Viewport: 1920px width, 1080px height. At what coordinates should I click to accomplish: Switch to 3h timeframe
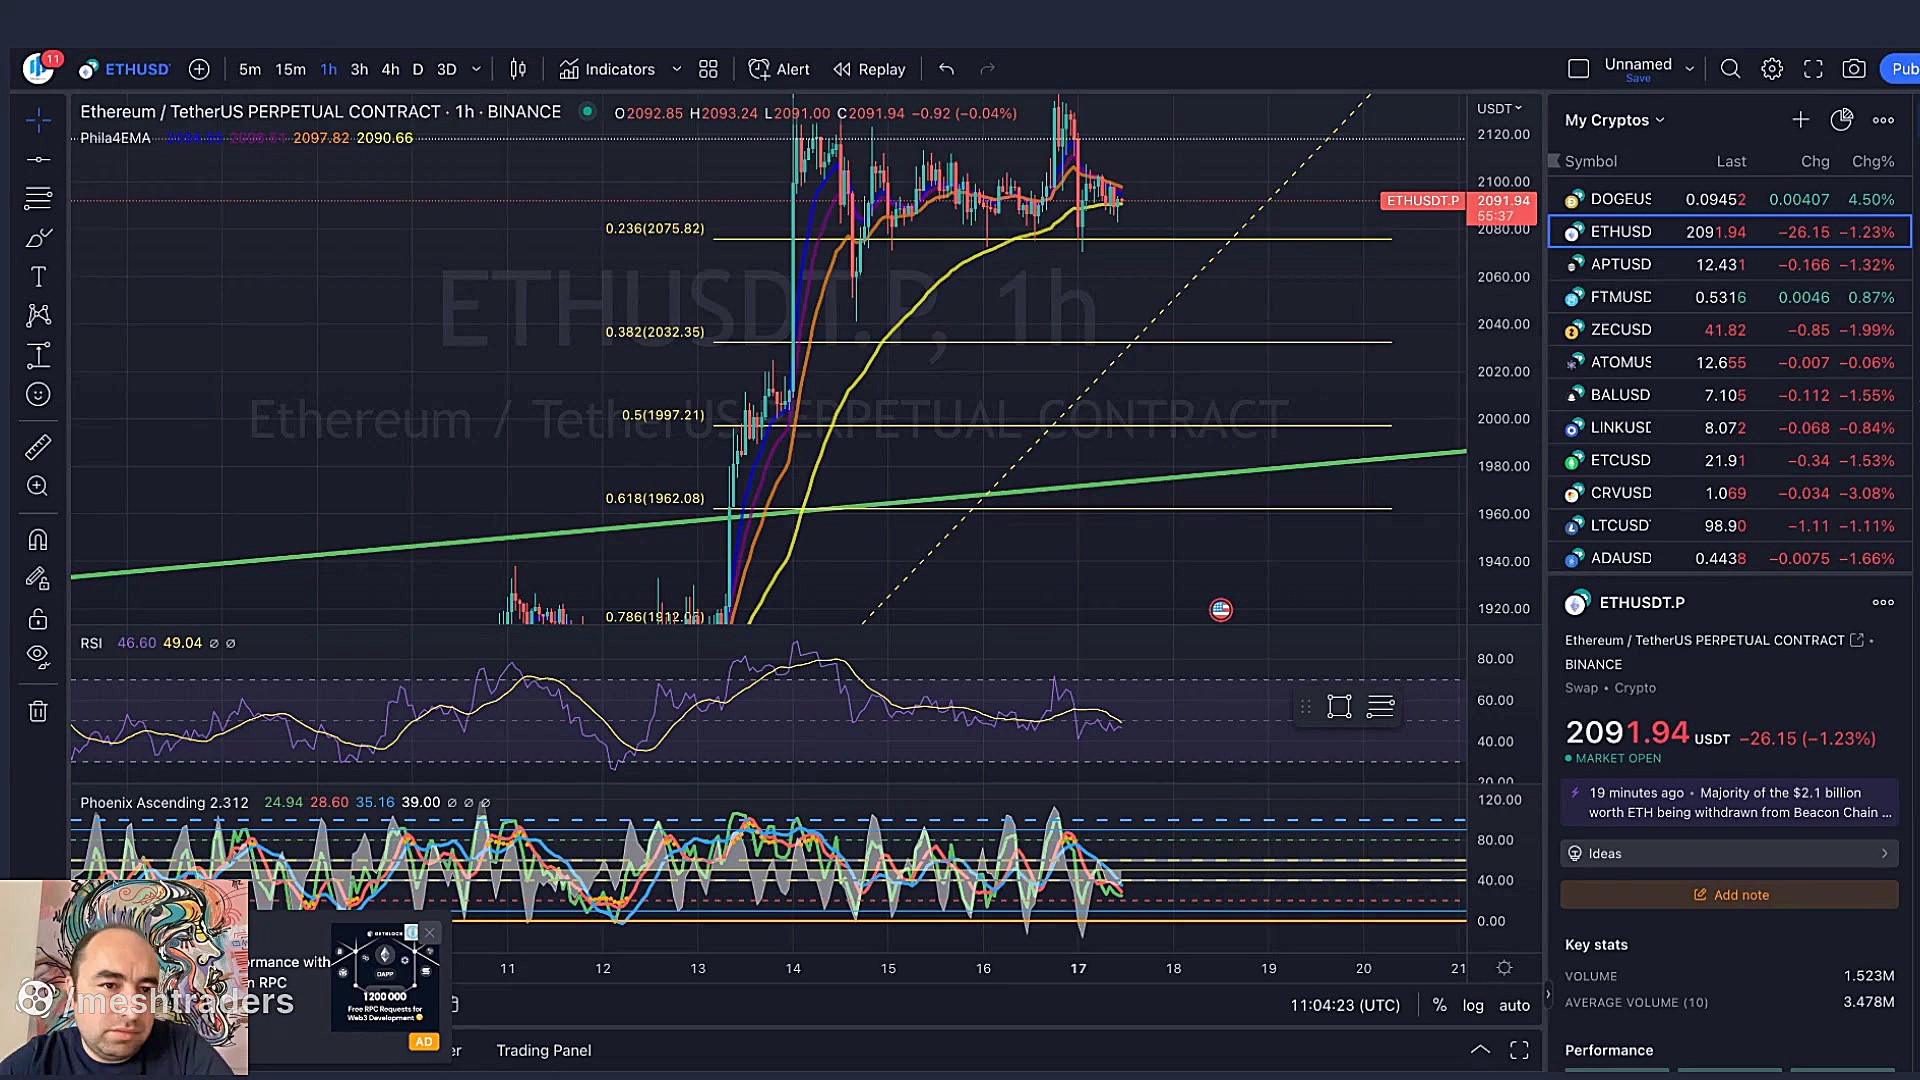tap(359, 69)
